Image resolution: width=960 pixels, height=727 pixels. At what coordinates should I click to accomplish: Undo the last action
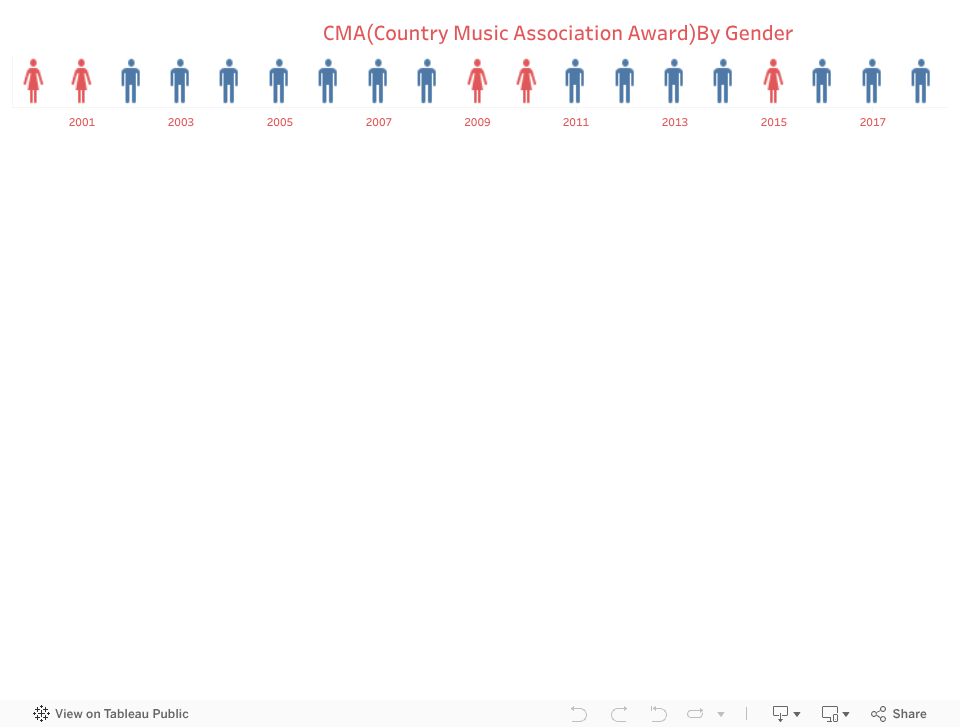pyautogui.click(x=579, y=714)
